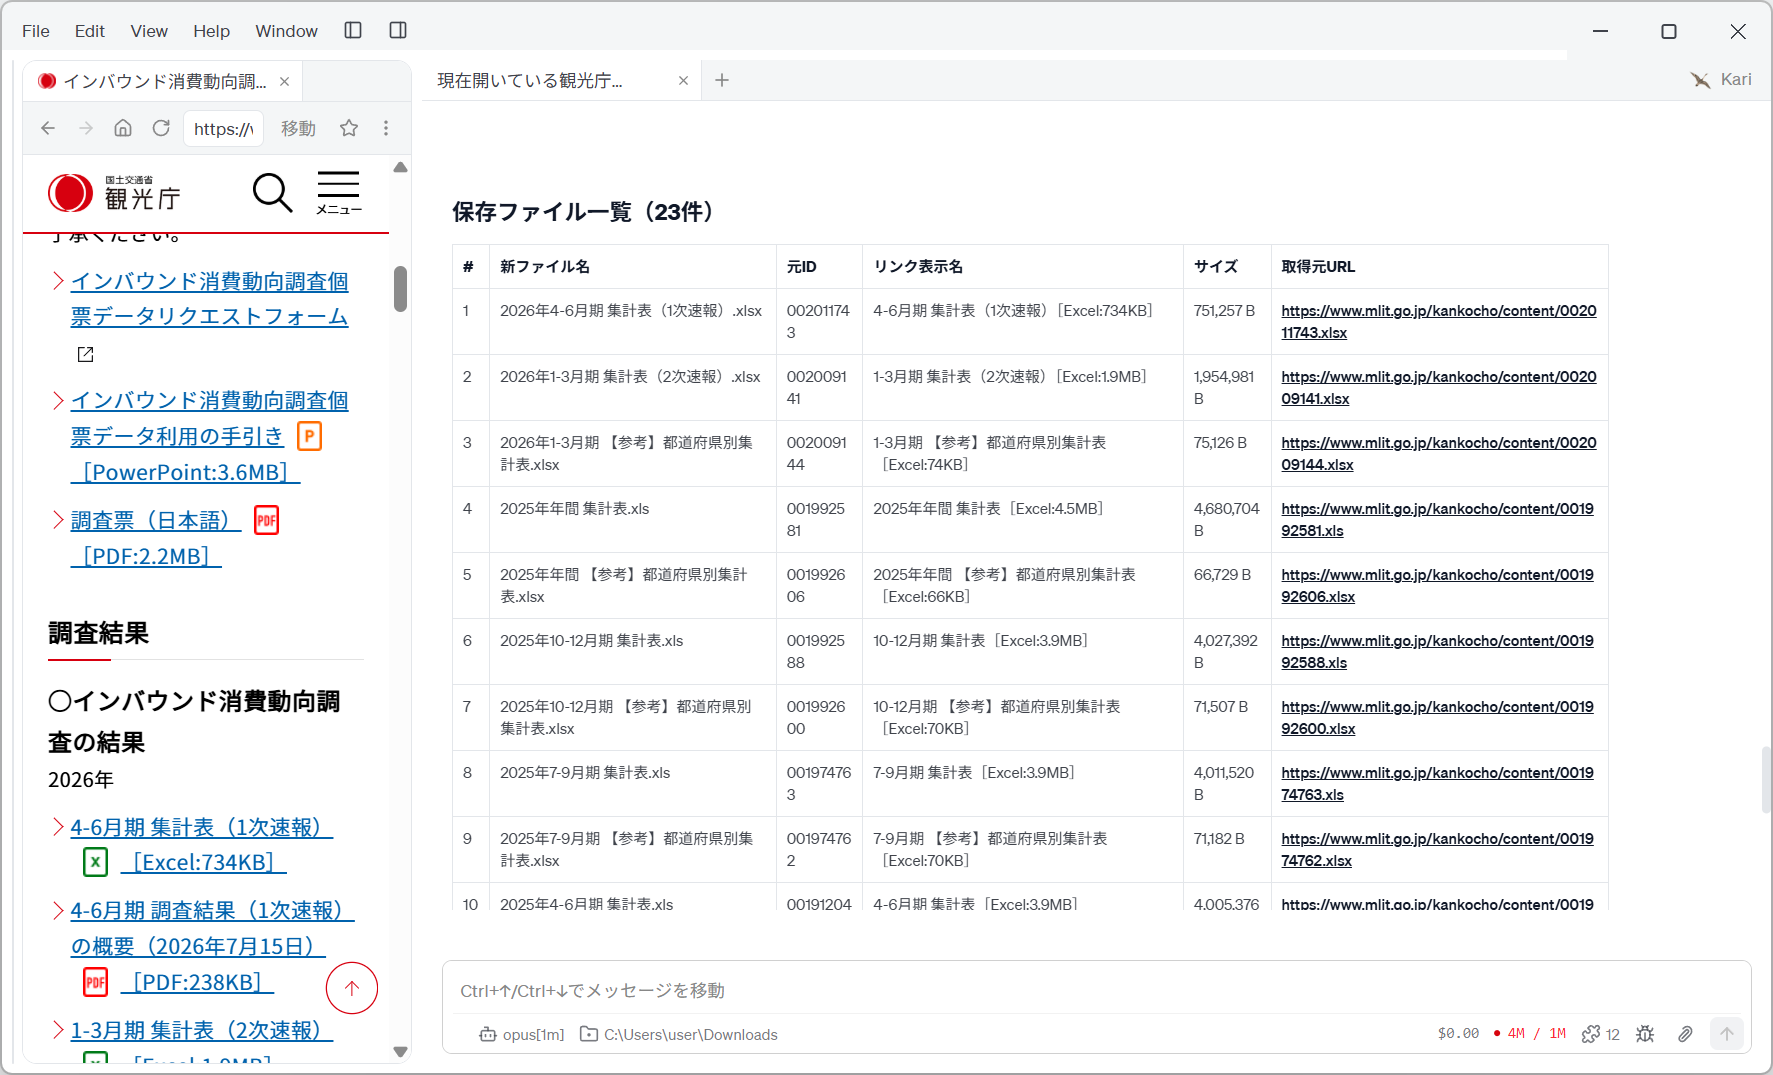The height and width of the screenshot is (1075, 1773).
Task: Click the browser panel scroll down arrow
Action: click(400, 1051)
